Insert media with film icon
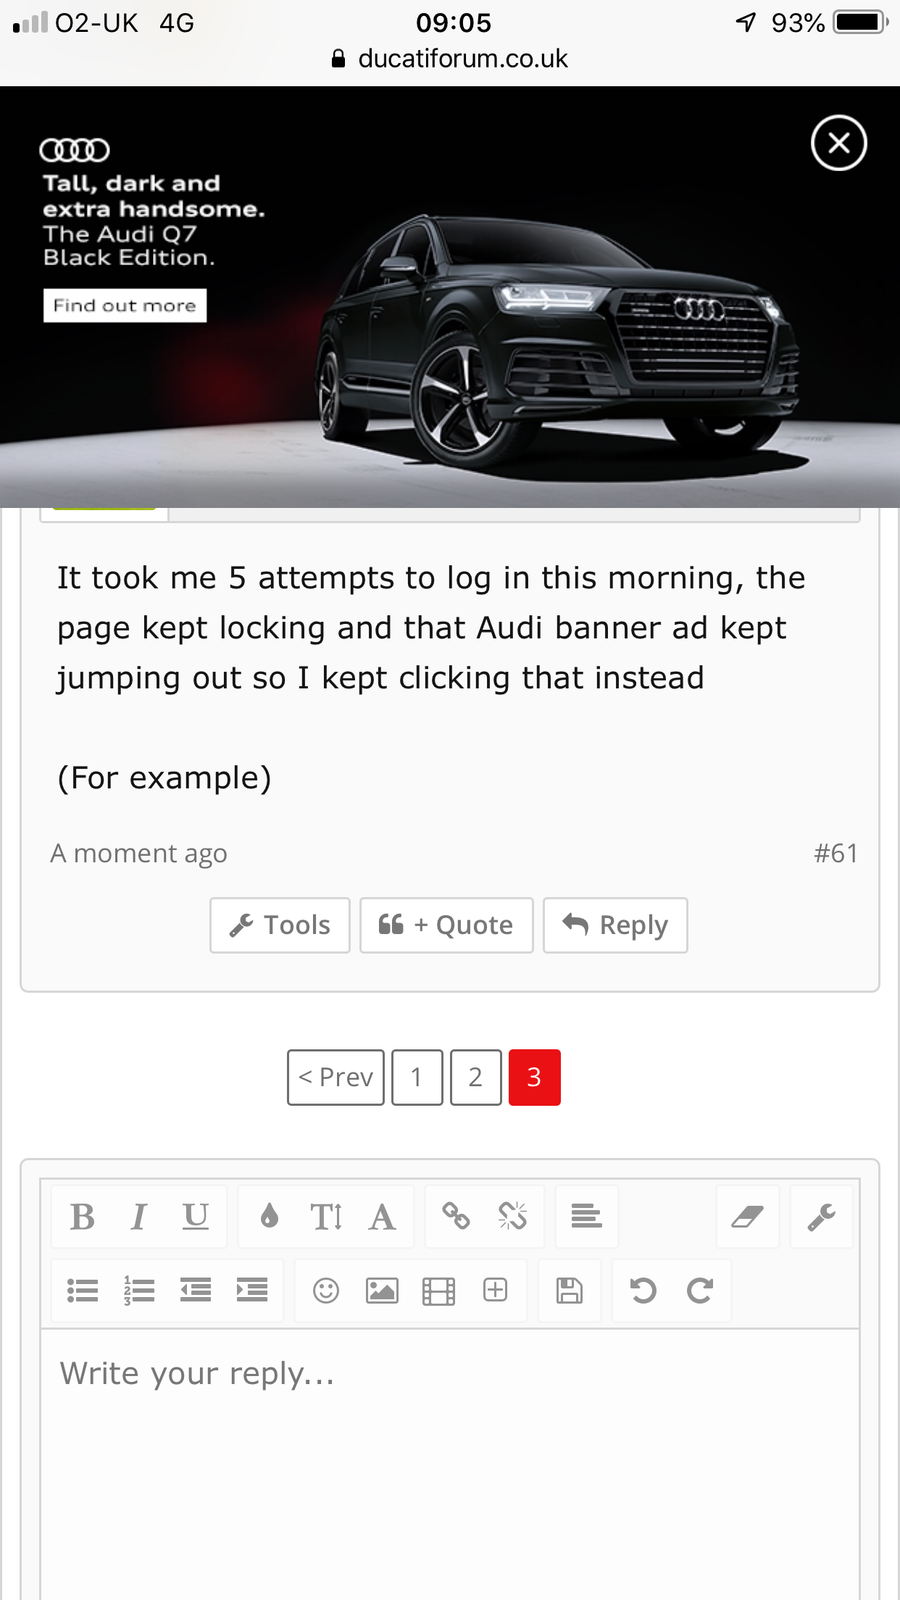The image size is (900, 1600). pos(439,1291)
